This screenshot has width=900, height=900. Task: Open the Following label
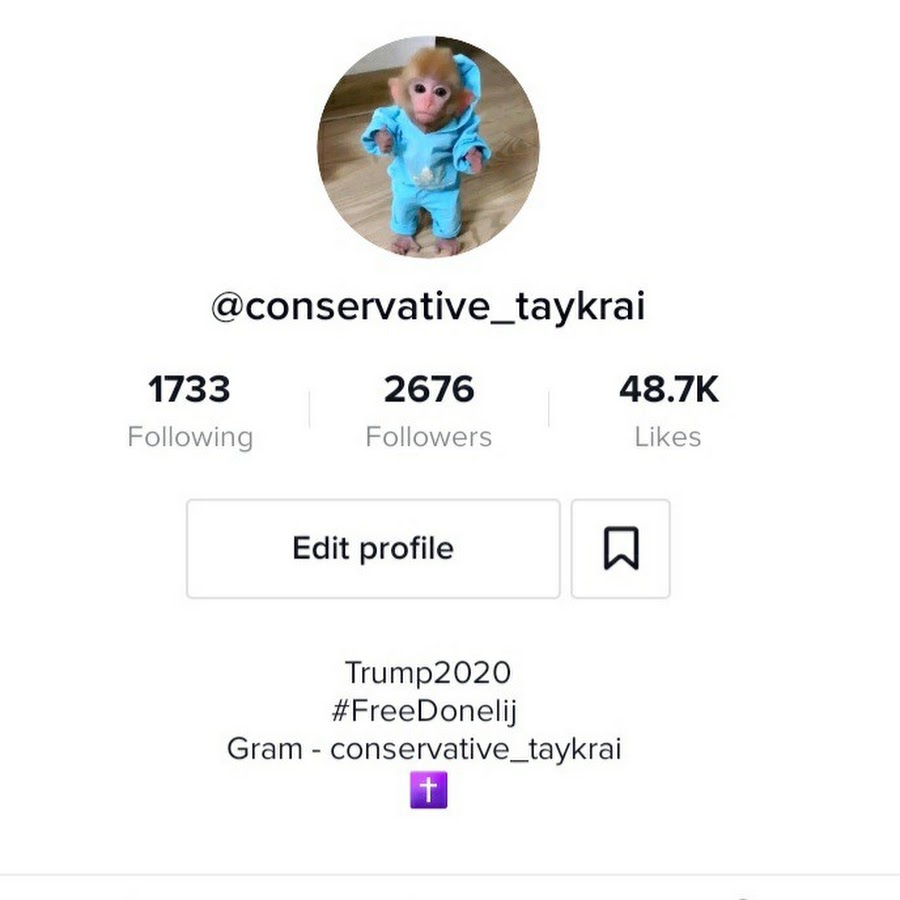click(190, 437)
